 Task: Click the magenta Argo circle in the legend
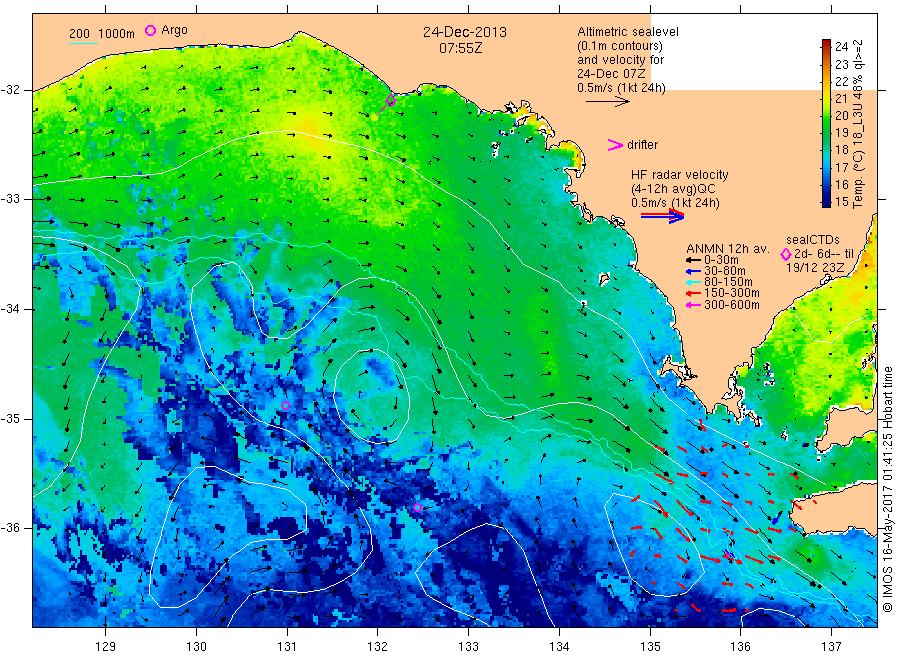(x=150, y=30)
